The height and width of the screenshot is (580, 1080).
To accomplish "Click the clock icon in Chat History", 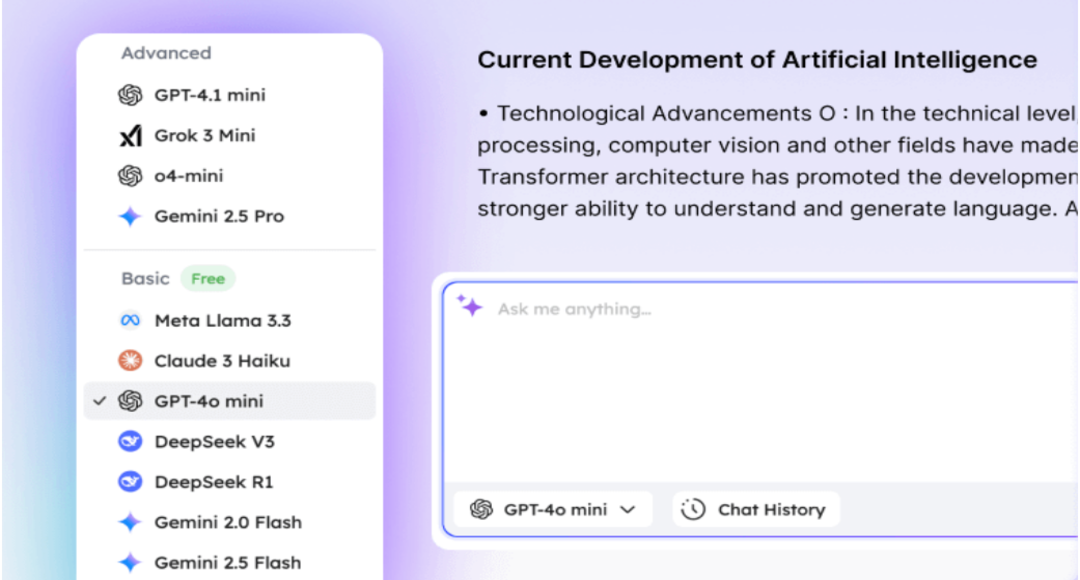I will [693, 509].
